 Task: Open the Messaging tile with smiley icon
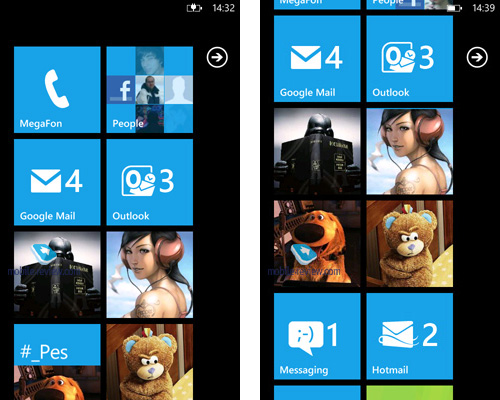[x=317, y=336]
